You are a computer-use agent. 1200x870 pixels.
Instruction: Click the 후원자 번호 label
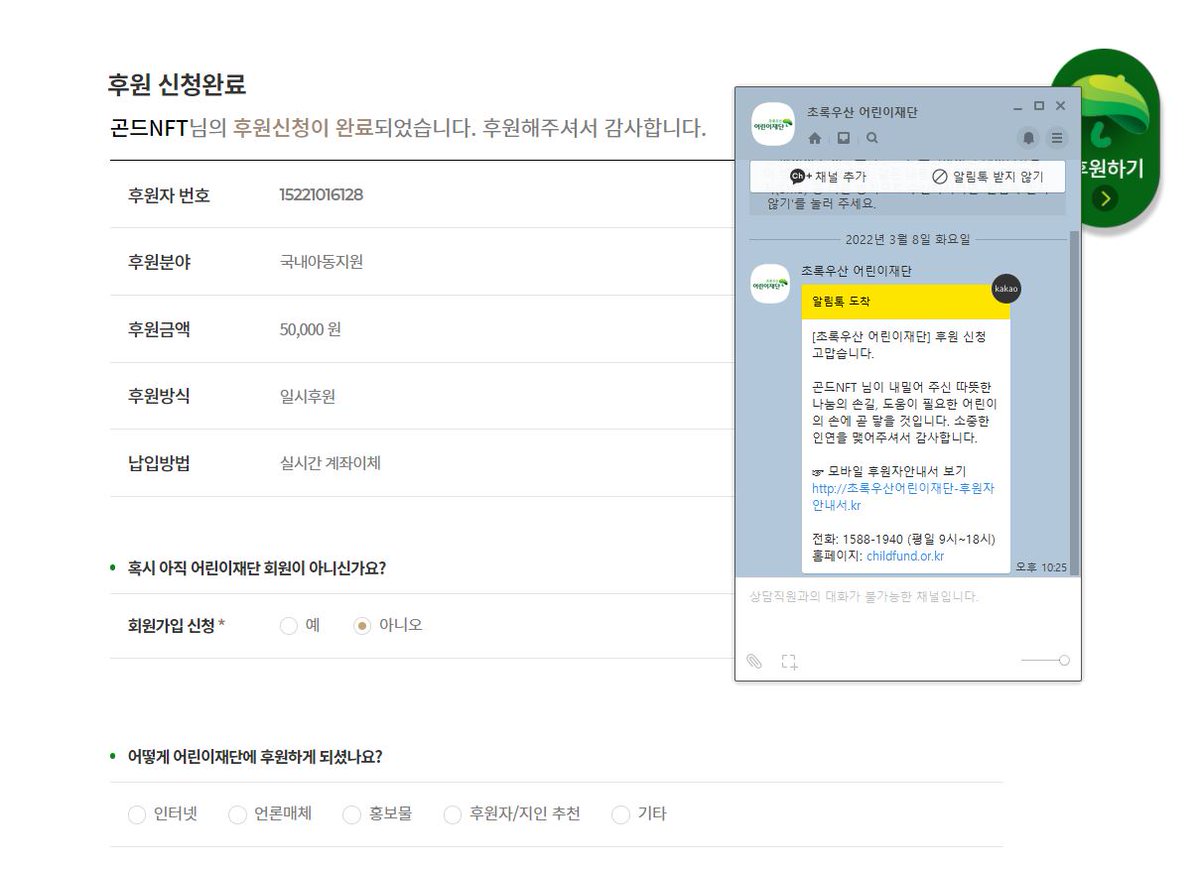tap(169, 195)
